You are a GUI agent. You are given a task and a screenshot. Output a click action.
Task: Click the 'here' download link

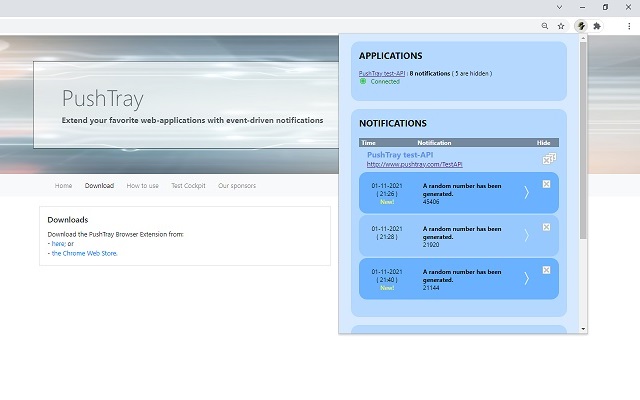[x=58, y=244]
